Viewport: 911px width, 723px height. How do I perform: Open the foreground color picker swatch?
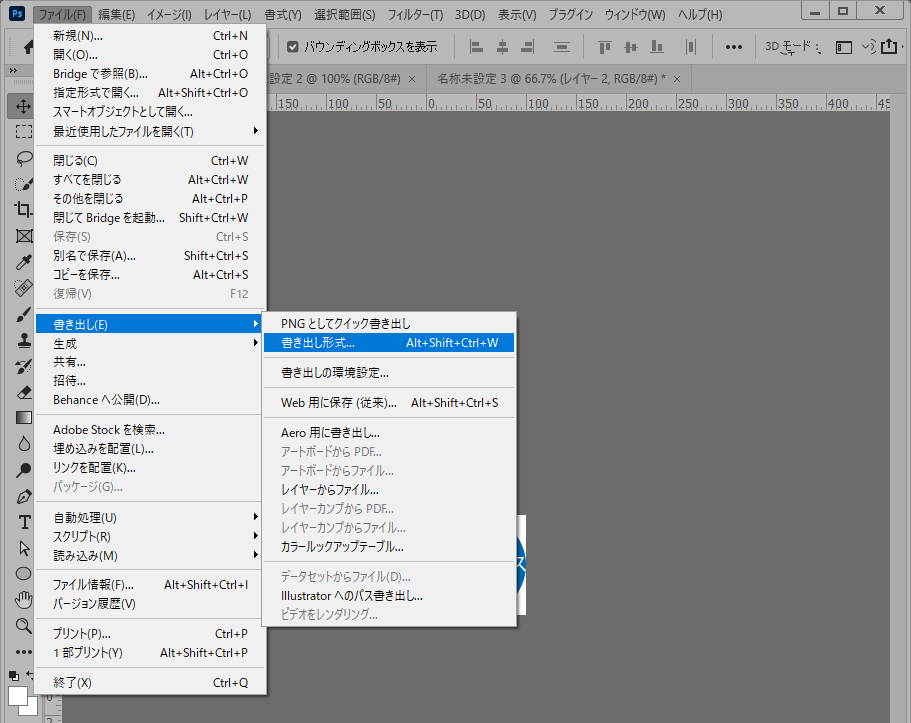(17, 696)
